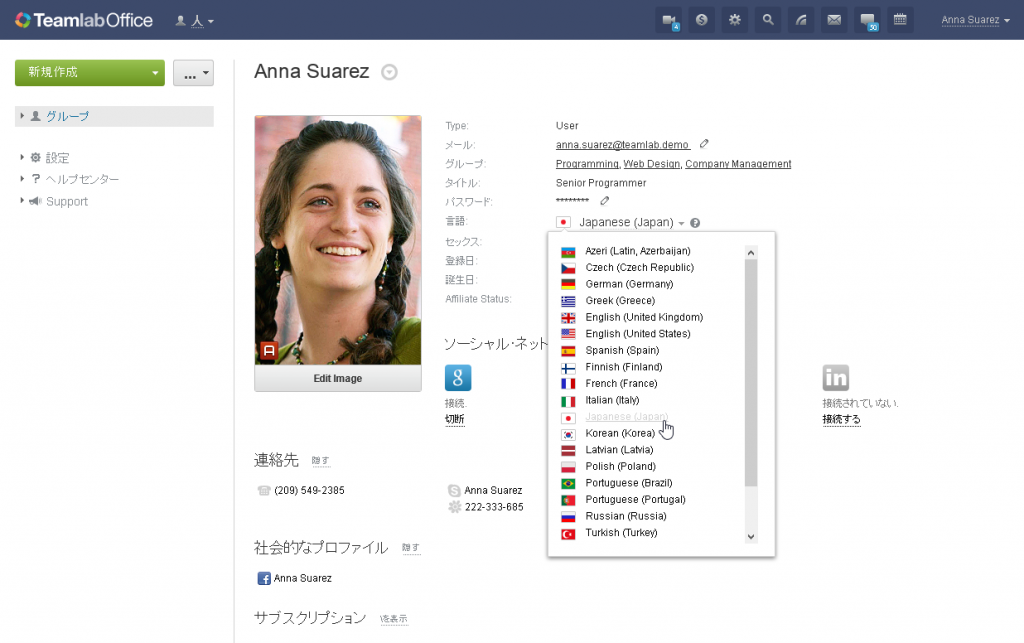Viewport: 1024px width, 643px height.
Task: Open the arrow on the green create button
Action: click(155, 73)
